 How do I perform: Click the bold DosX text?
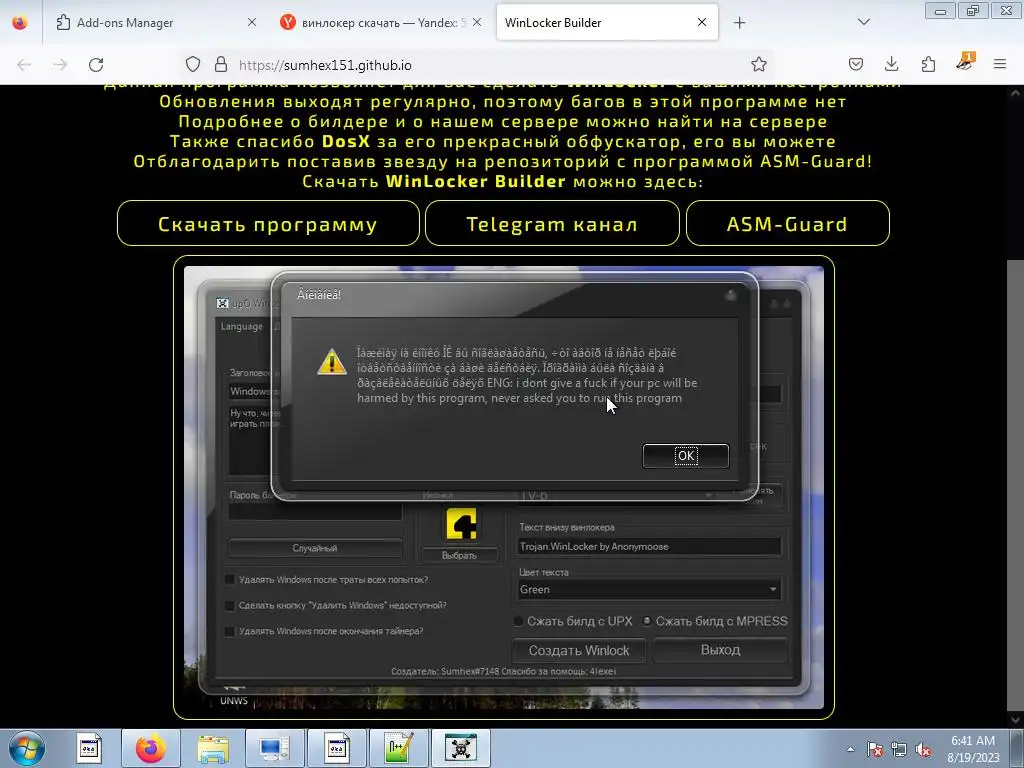(346, 142)
